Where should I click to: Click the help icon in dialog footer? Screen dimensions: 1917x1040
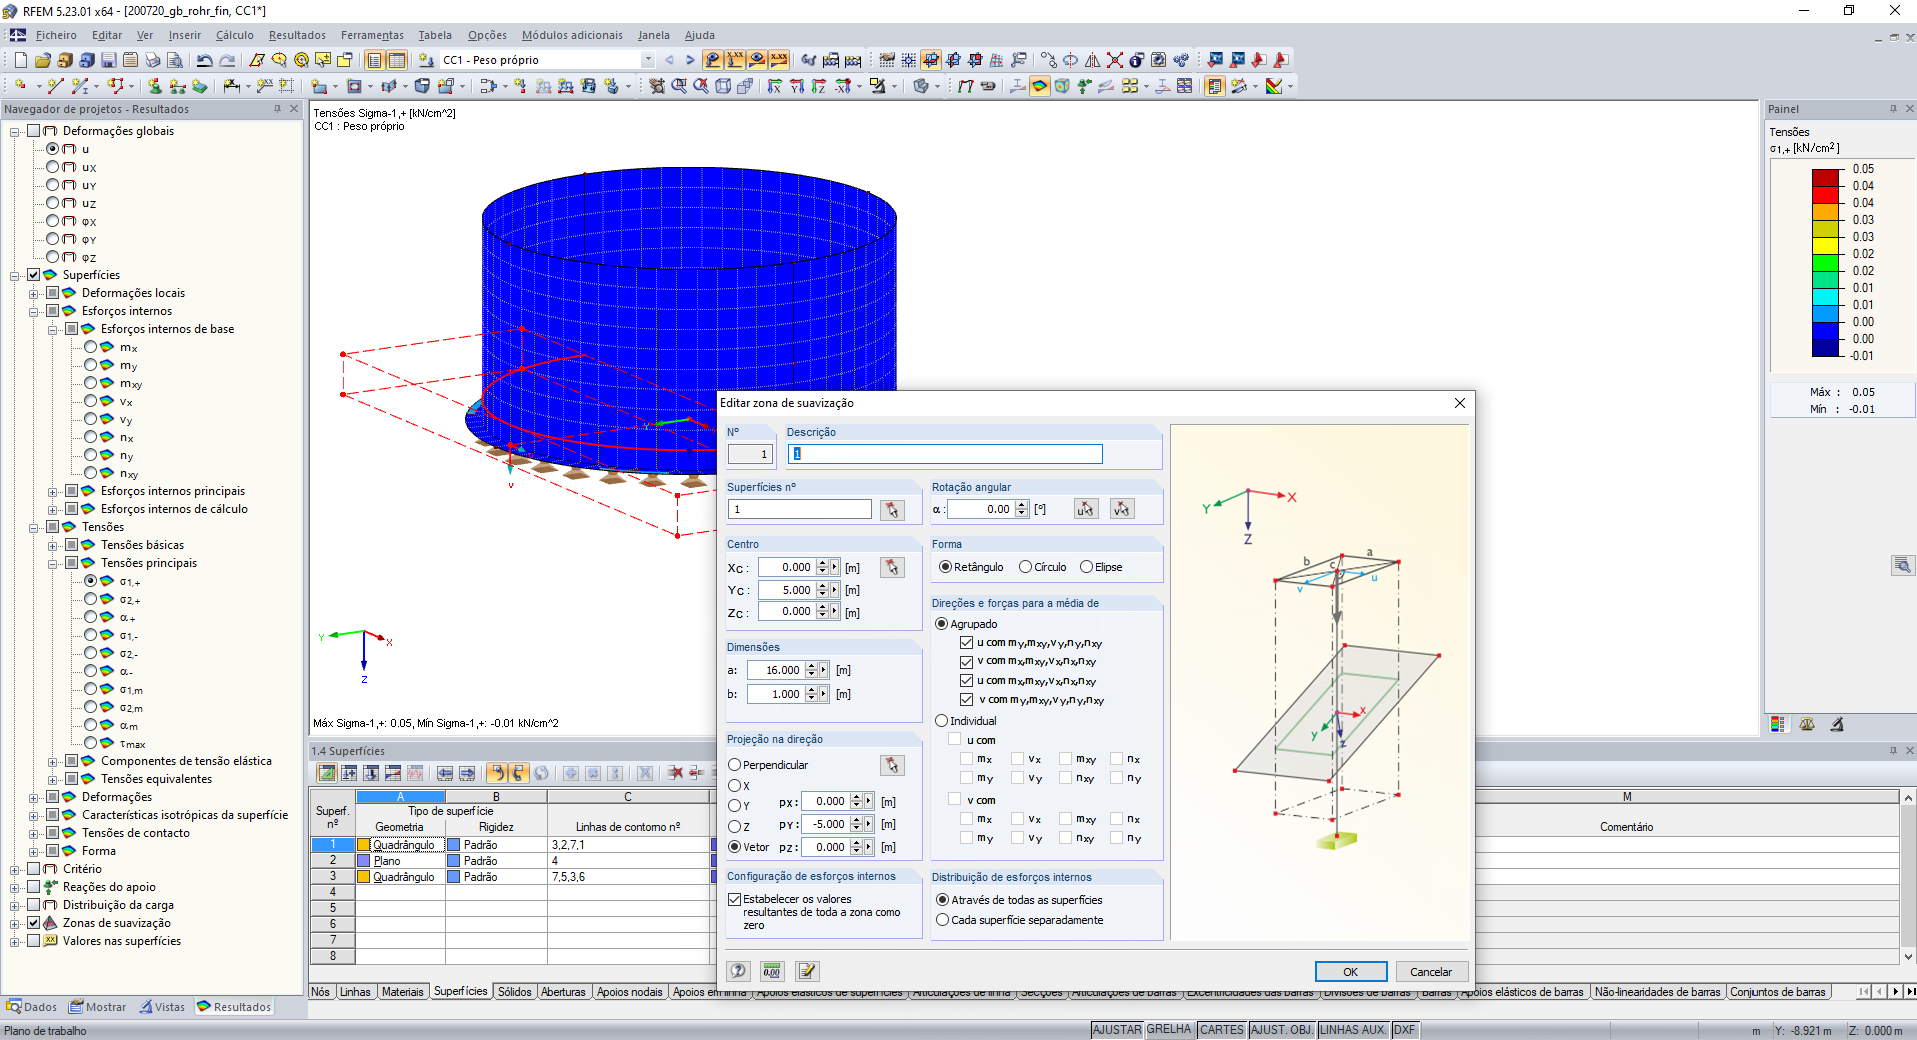click(738, 971)
